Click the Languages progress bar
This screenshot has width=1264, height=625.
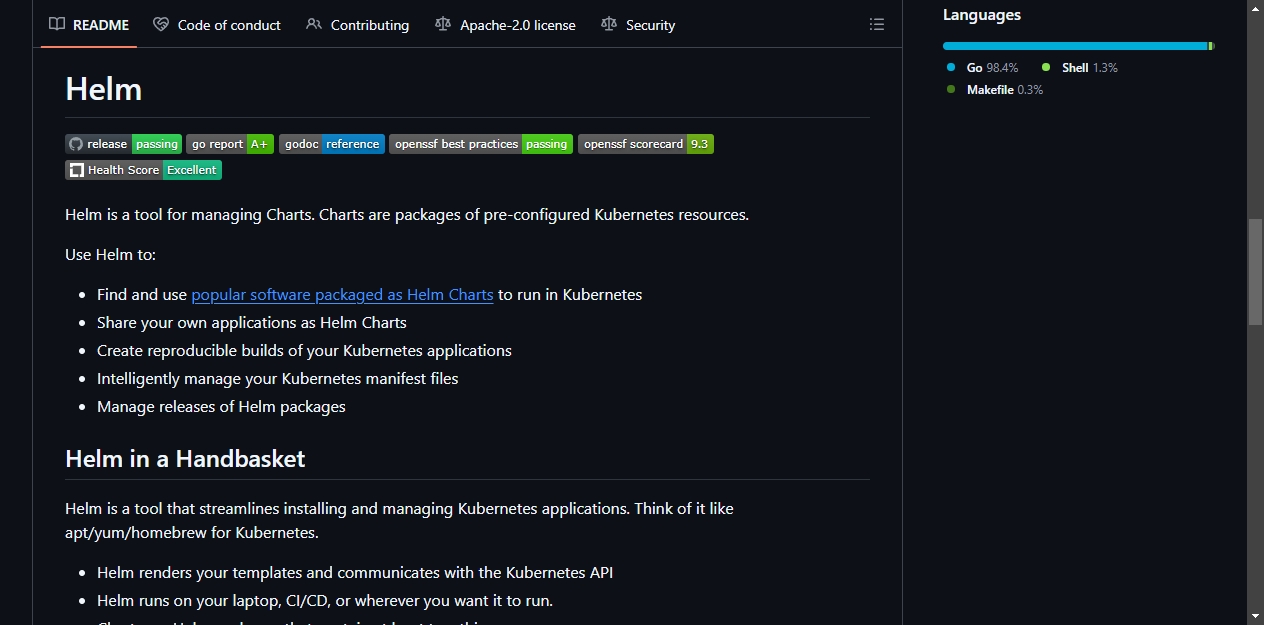(x=1078, y=46)
